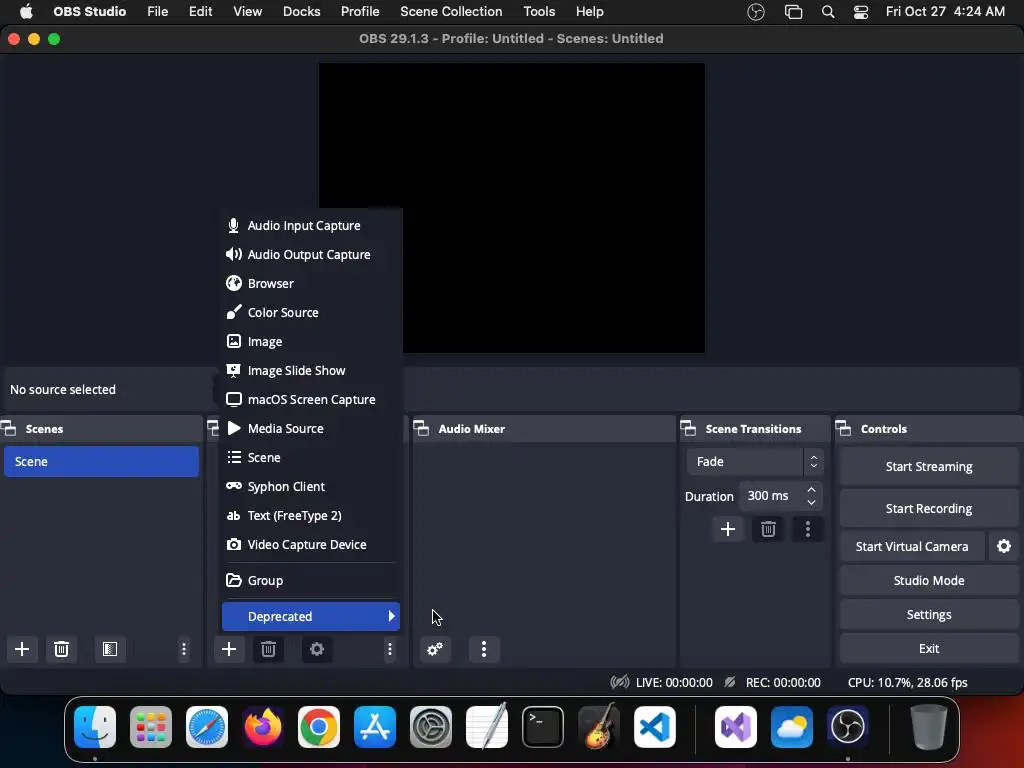
Task: Open the Profile menu
Action: point(360,12)
